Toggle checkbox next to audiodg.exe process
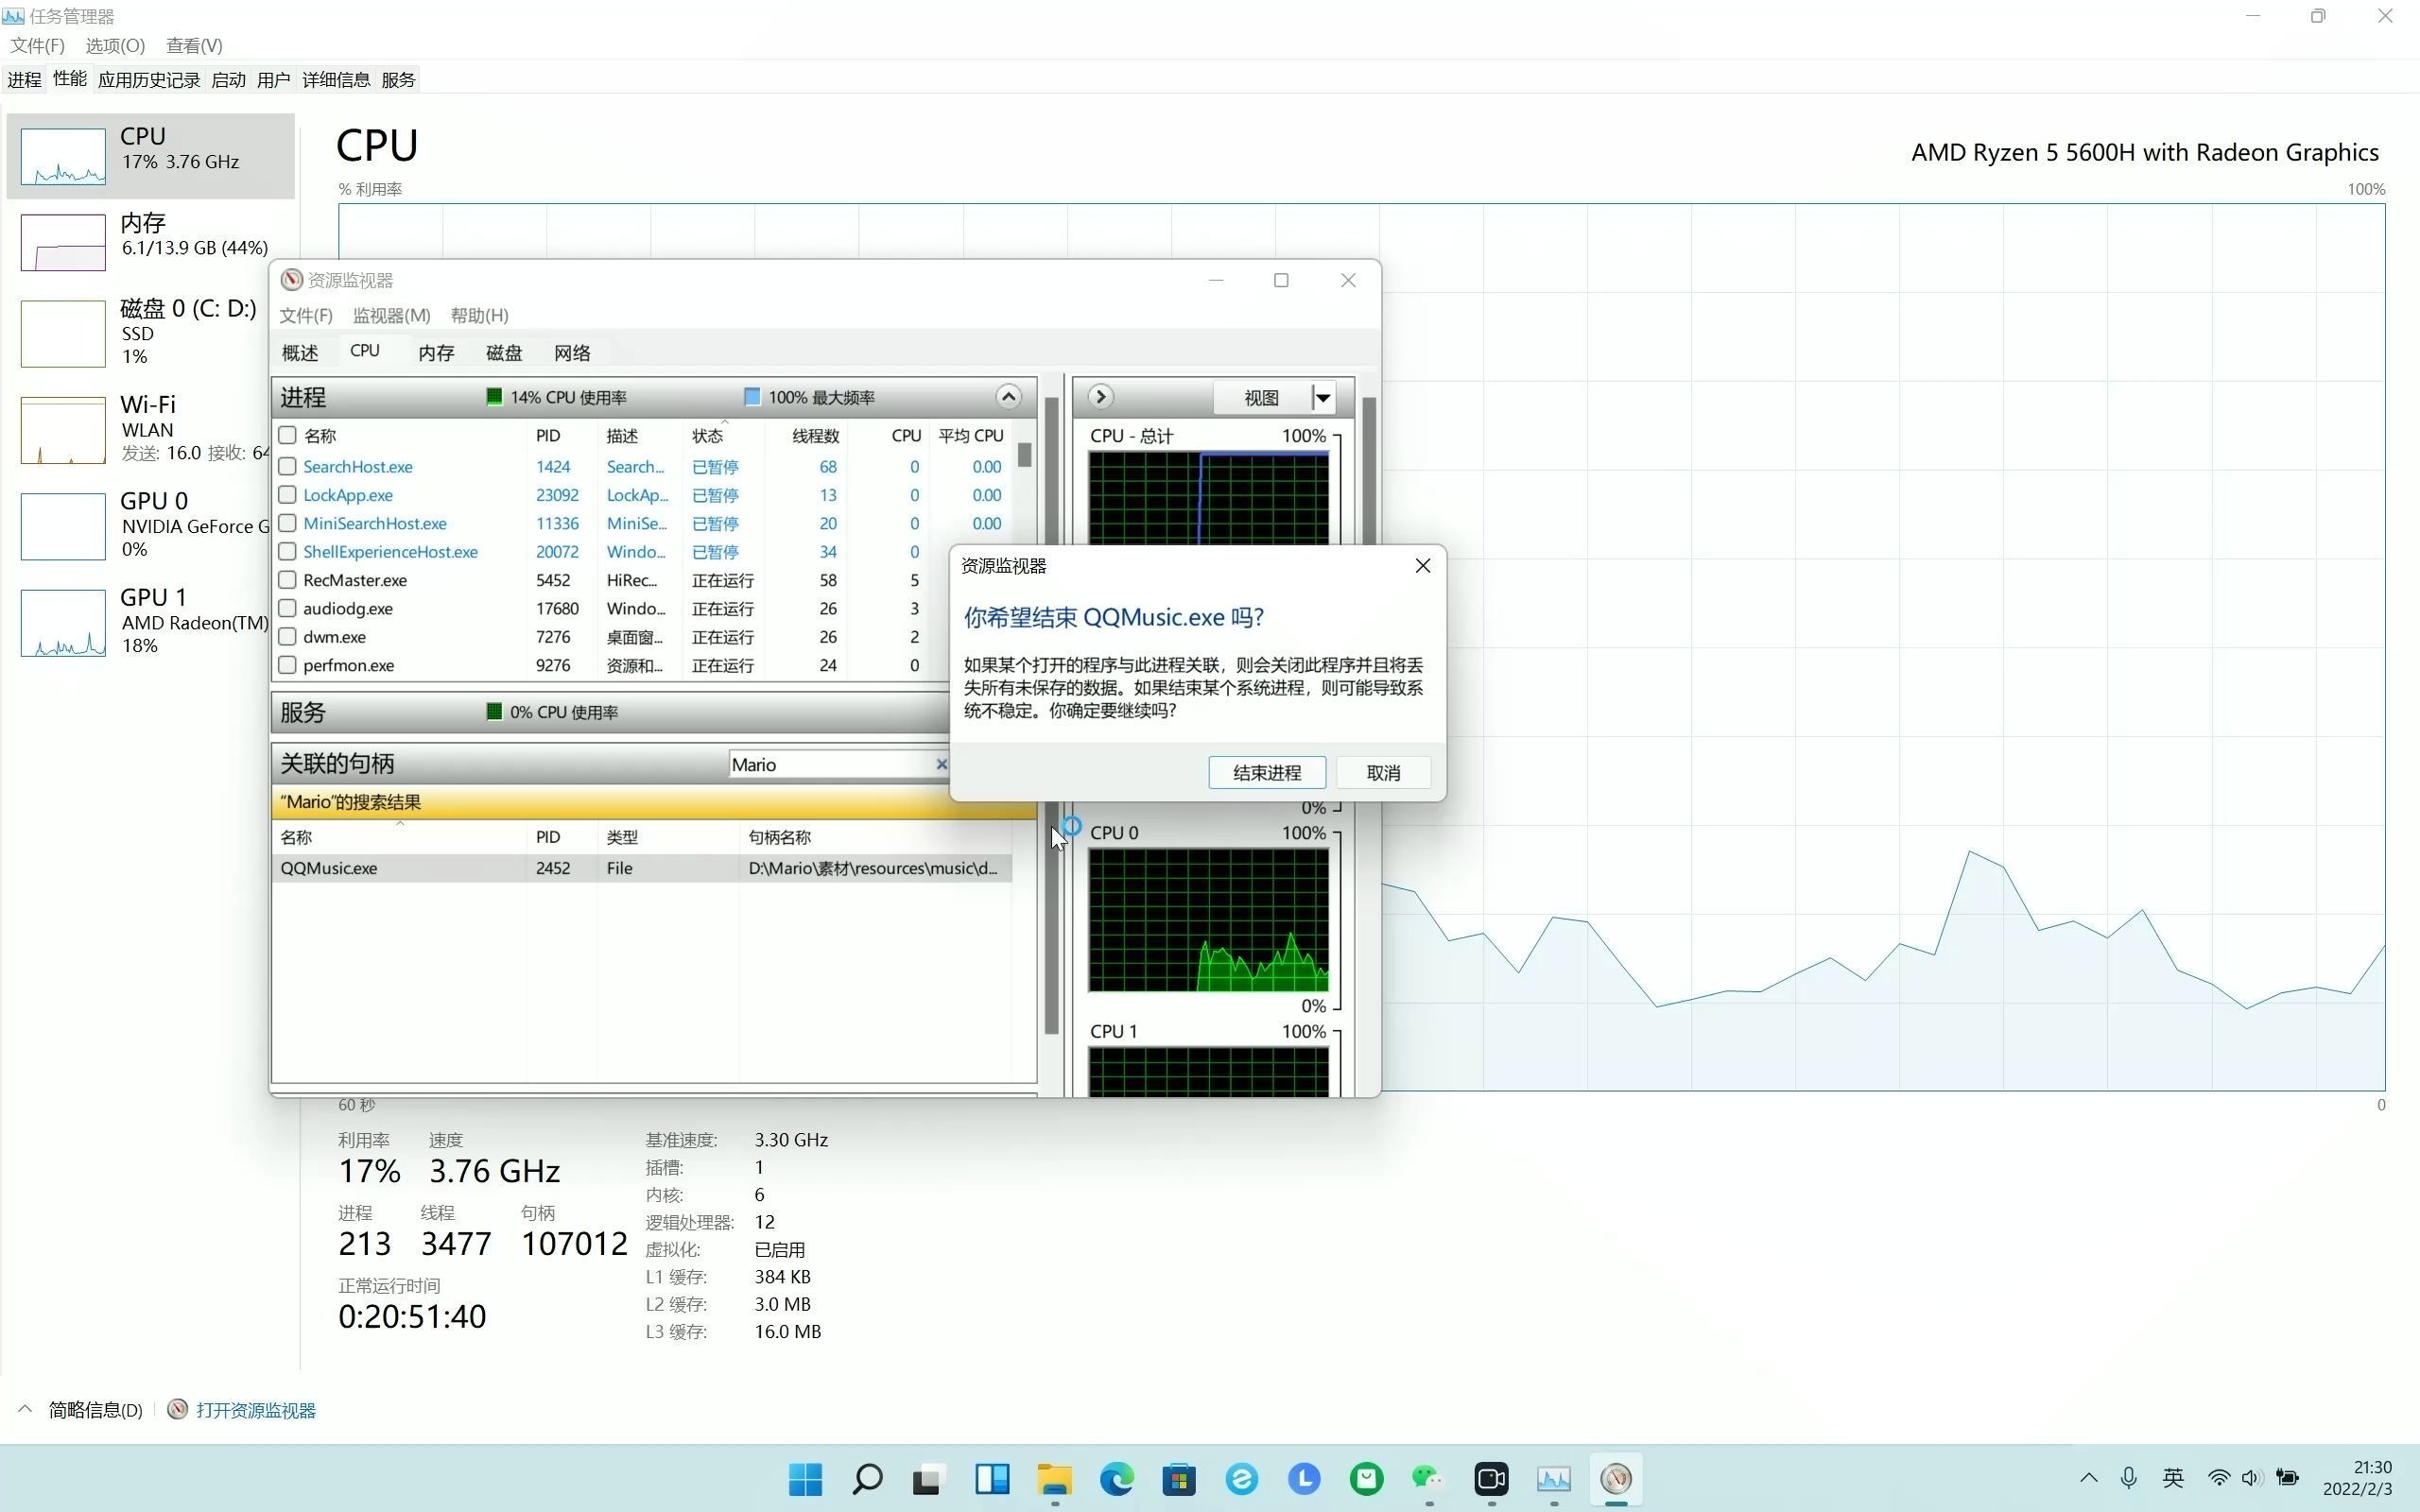Image resolution: width=2420 pixels, height=1512 pixels. pyautogui.click(x=285, y=608)
